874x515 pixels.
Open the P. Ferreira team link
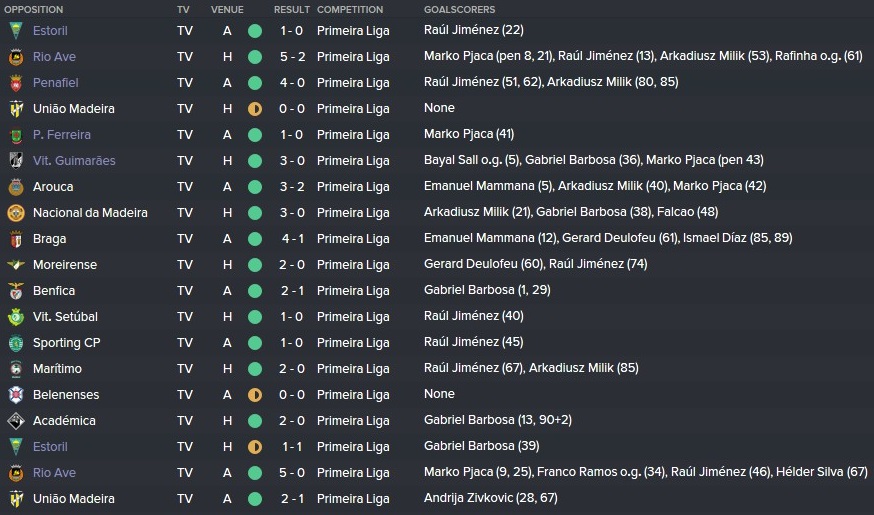click(62, 135)
